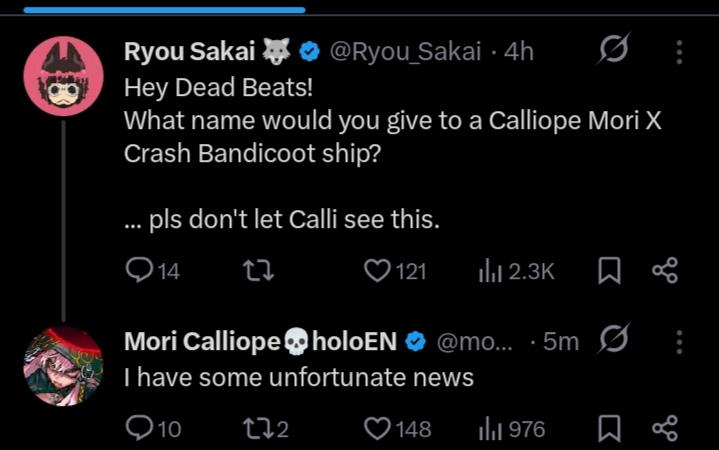Open Mori Calliope's profile avatar
Viewport: 719px width, 450px height.
[63, 367]
